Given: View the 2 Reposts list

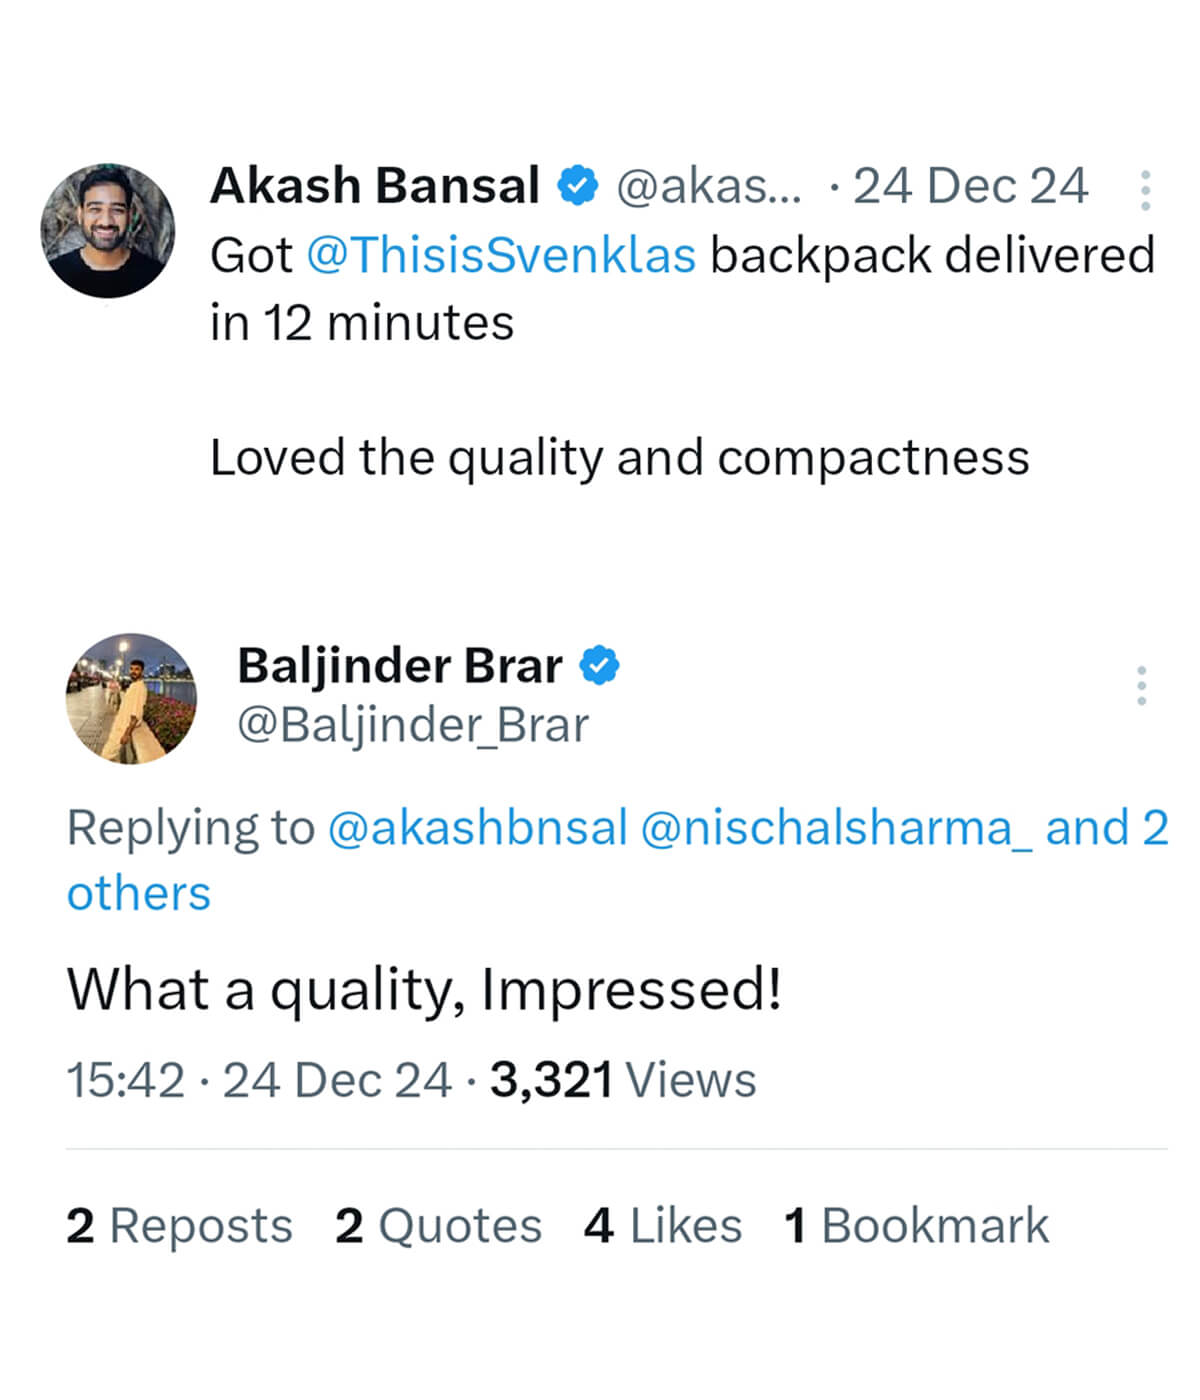Looking at the screenshot, I should (179, 1226).
